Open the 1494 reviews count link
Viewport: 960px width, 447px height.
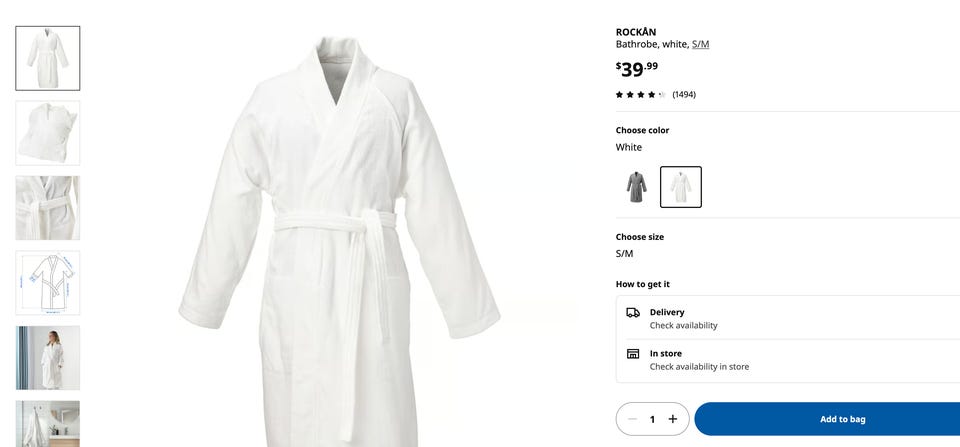(684, 94)
